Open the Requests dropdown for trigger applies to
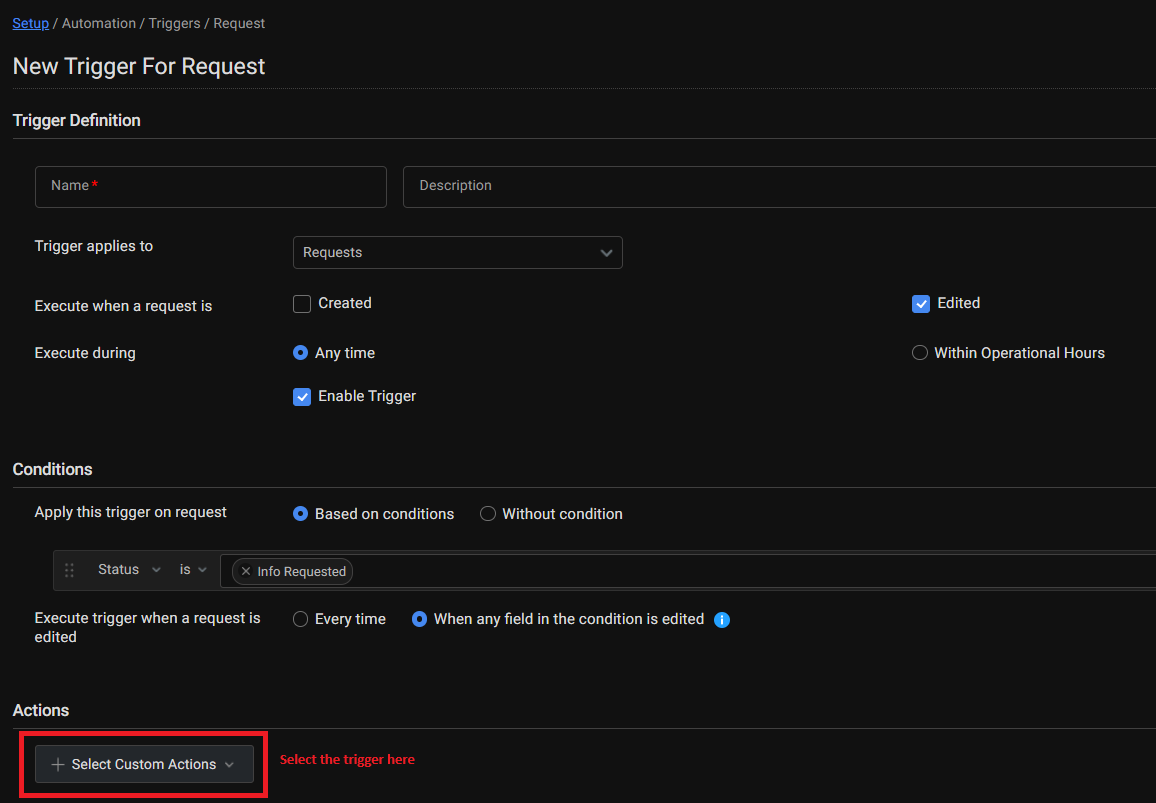The image size is (1156, 803). coord(457,252)
